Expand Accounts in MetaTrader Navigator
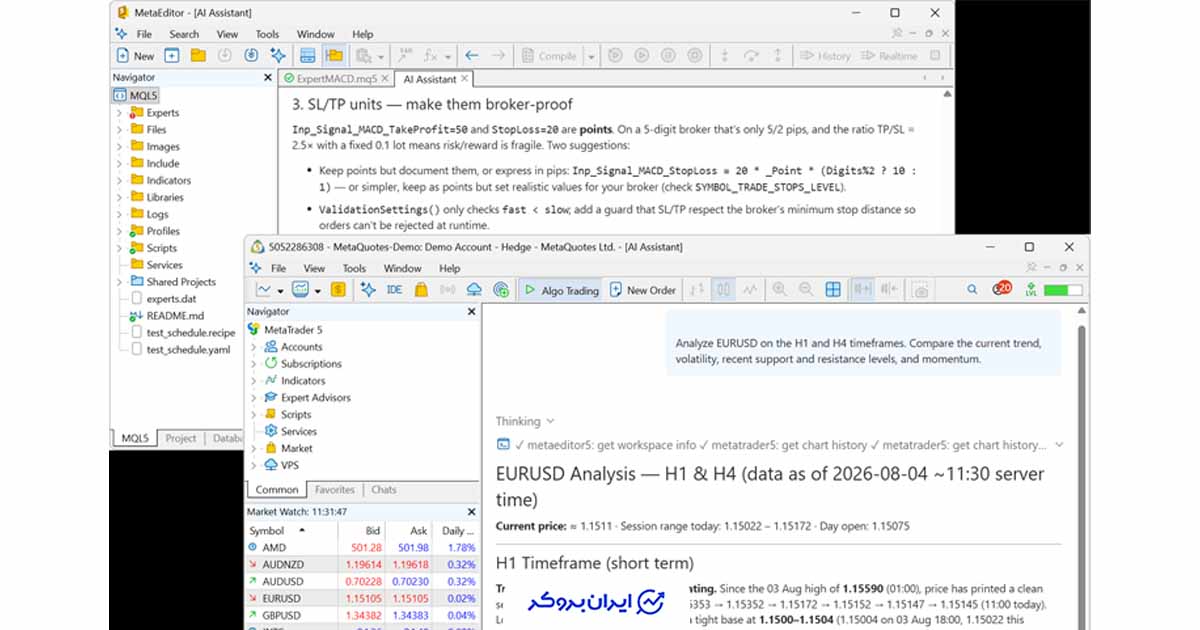The height and width of the screenshot is (630, 1200). click(x=253, y=347)
